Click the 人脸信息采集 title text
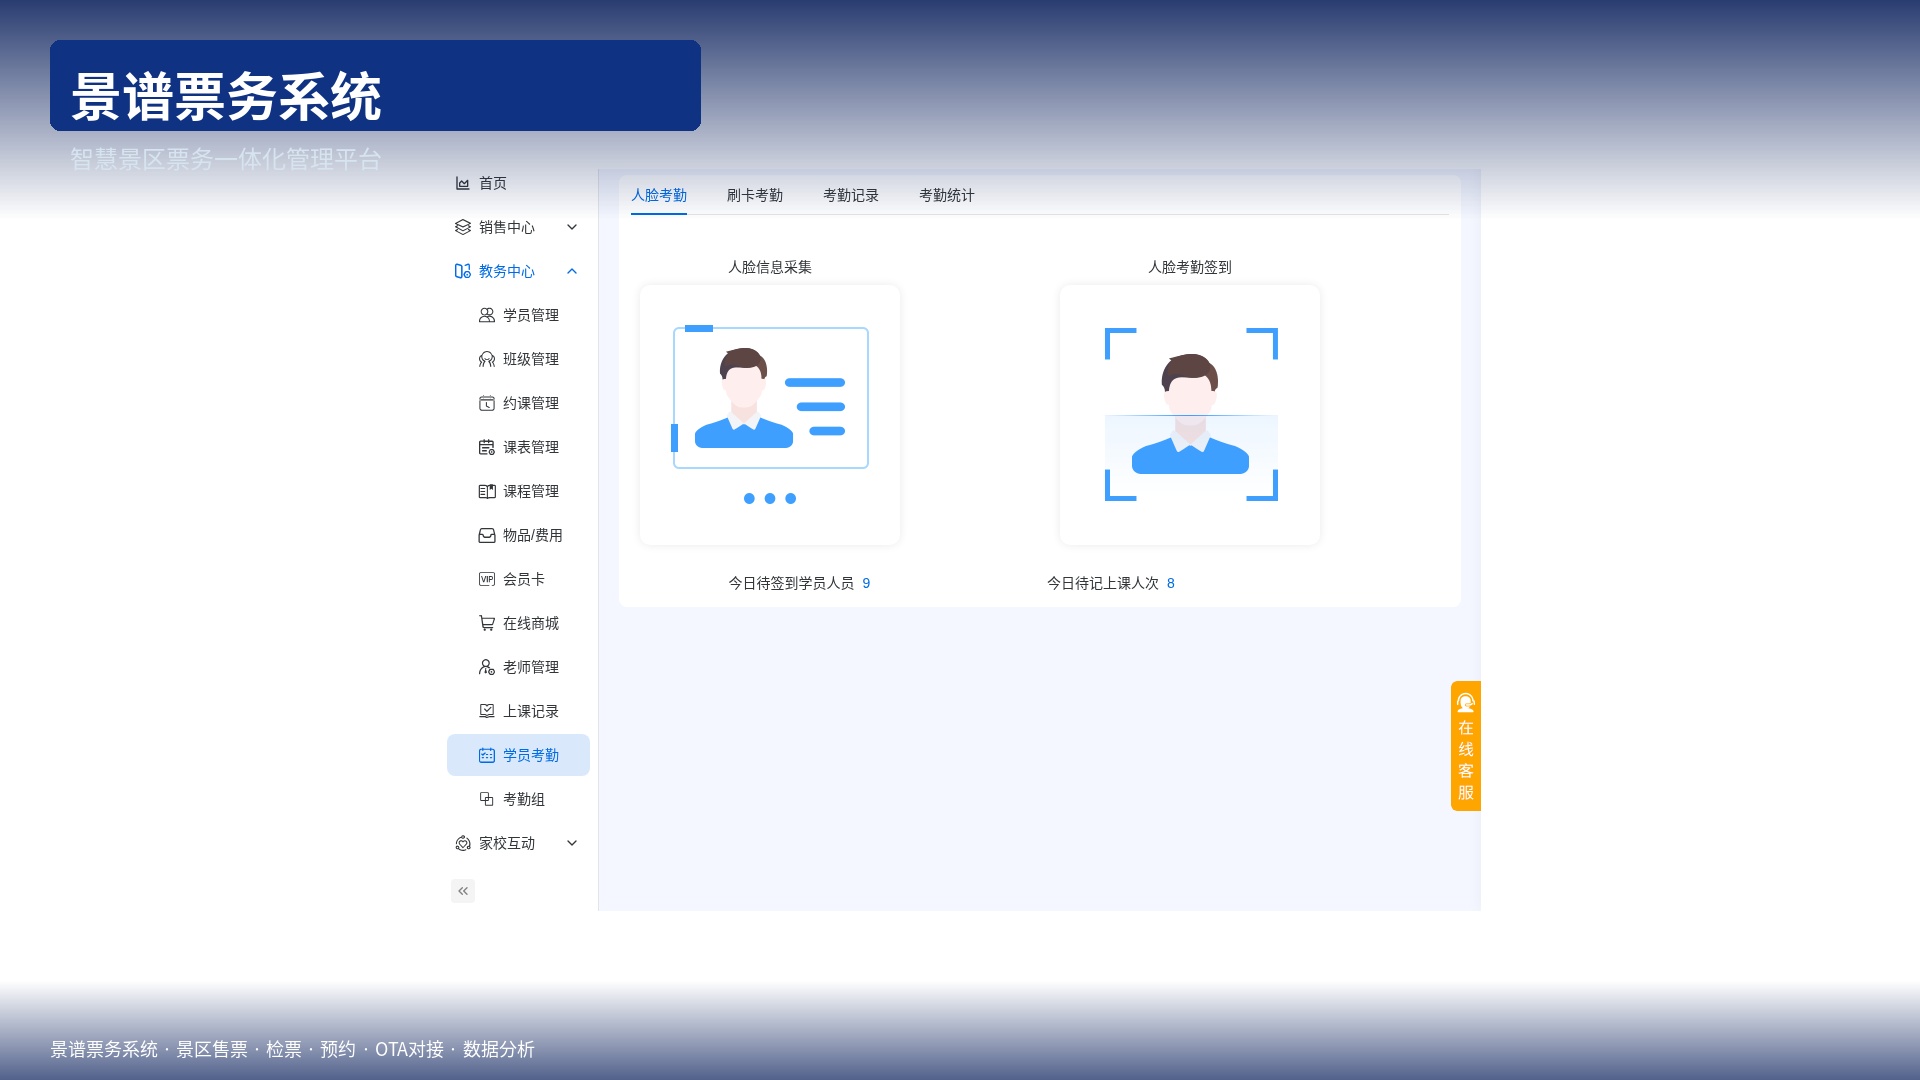Screen dimensions: 1920x1080 click(770, 267)
